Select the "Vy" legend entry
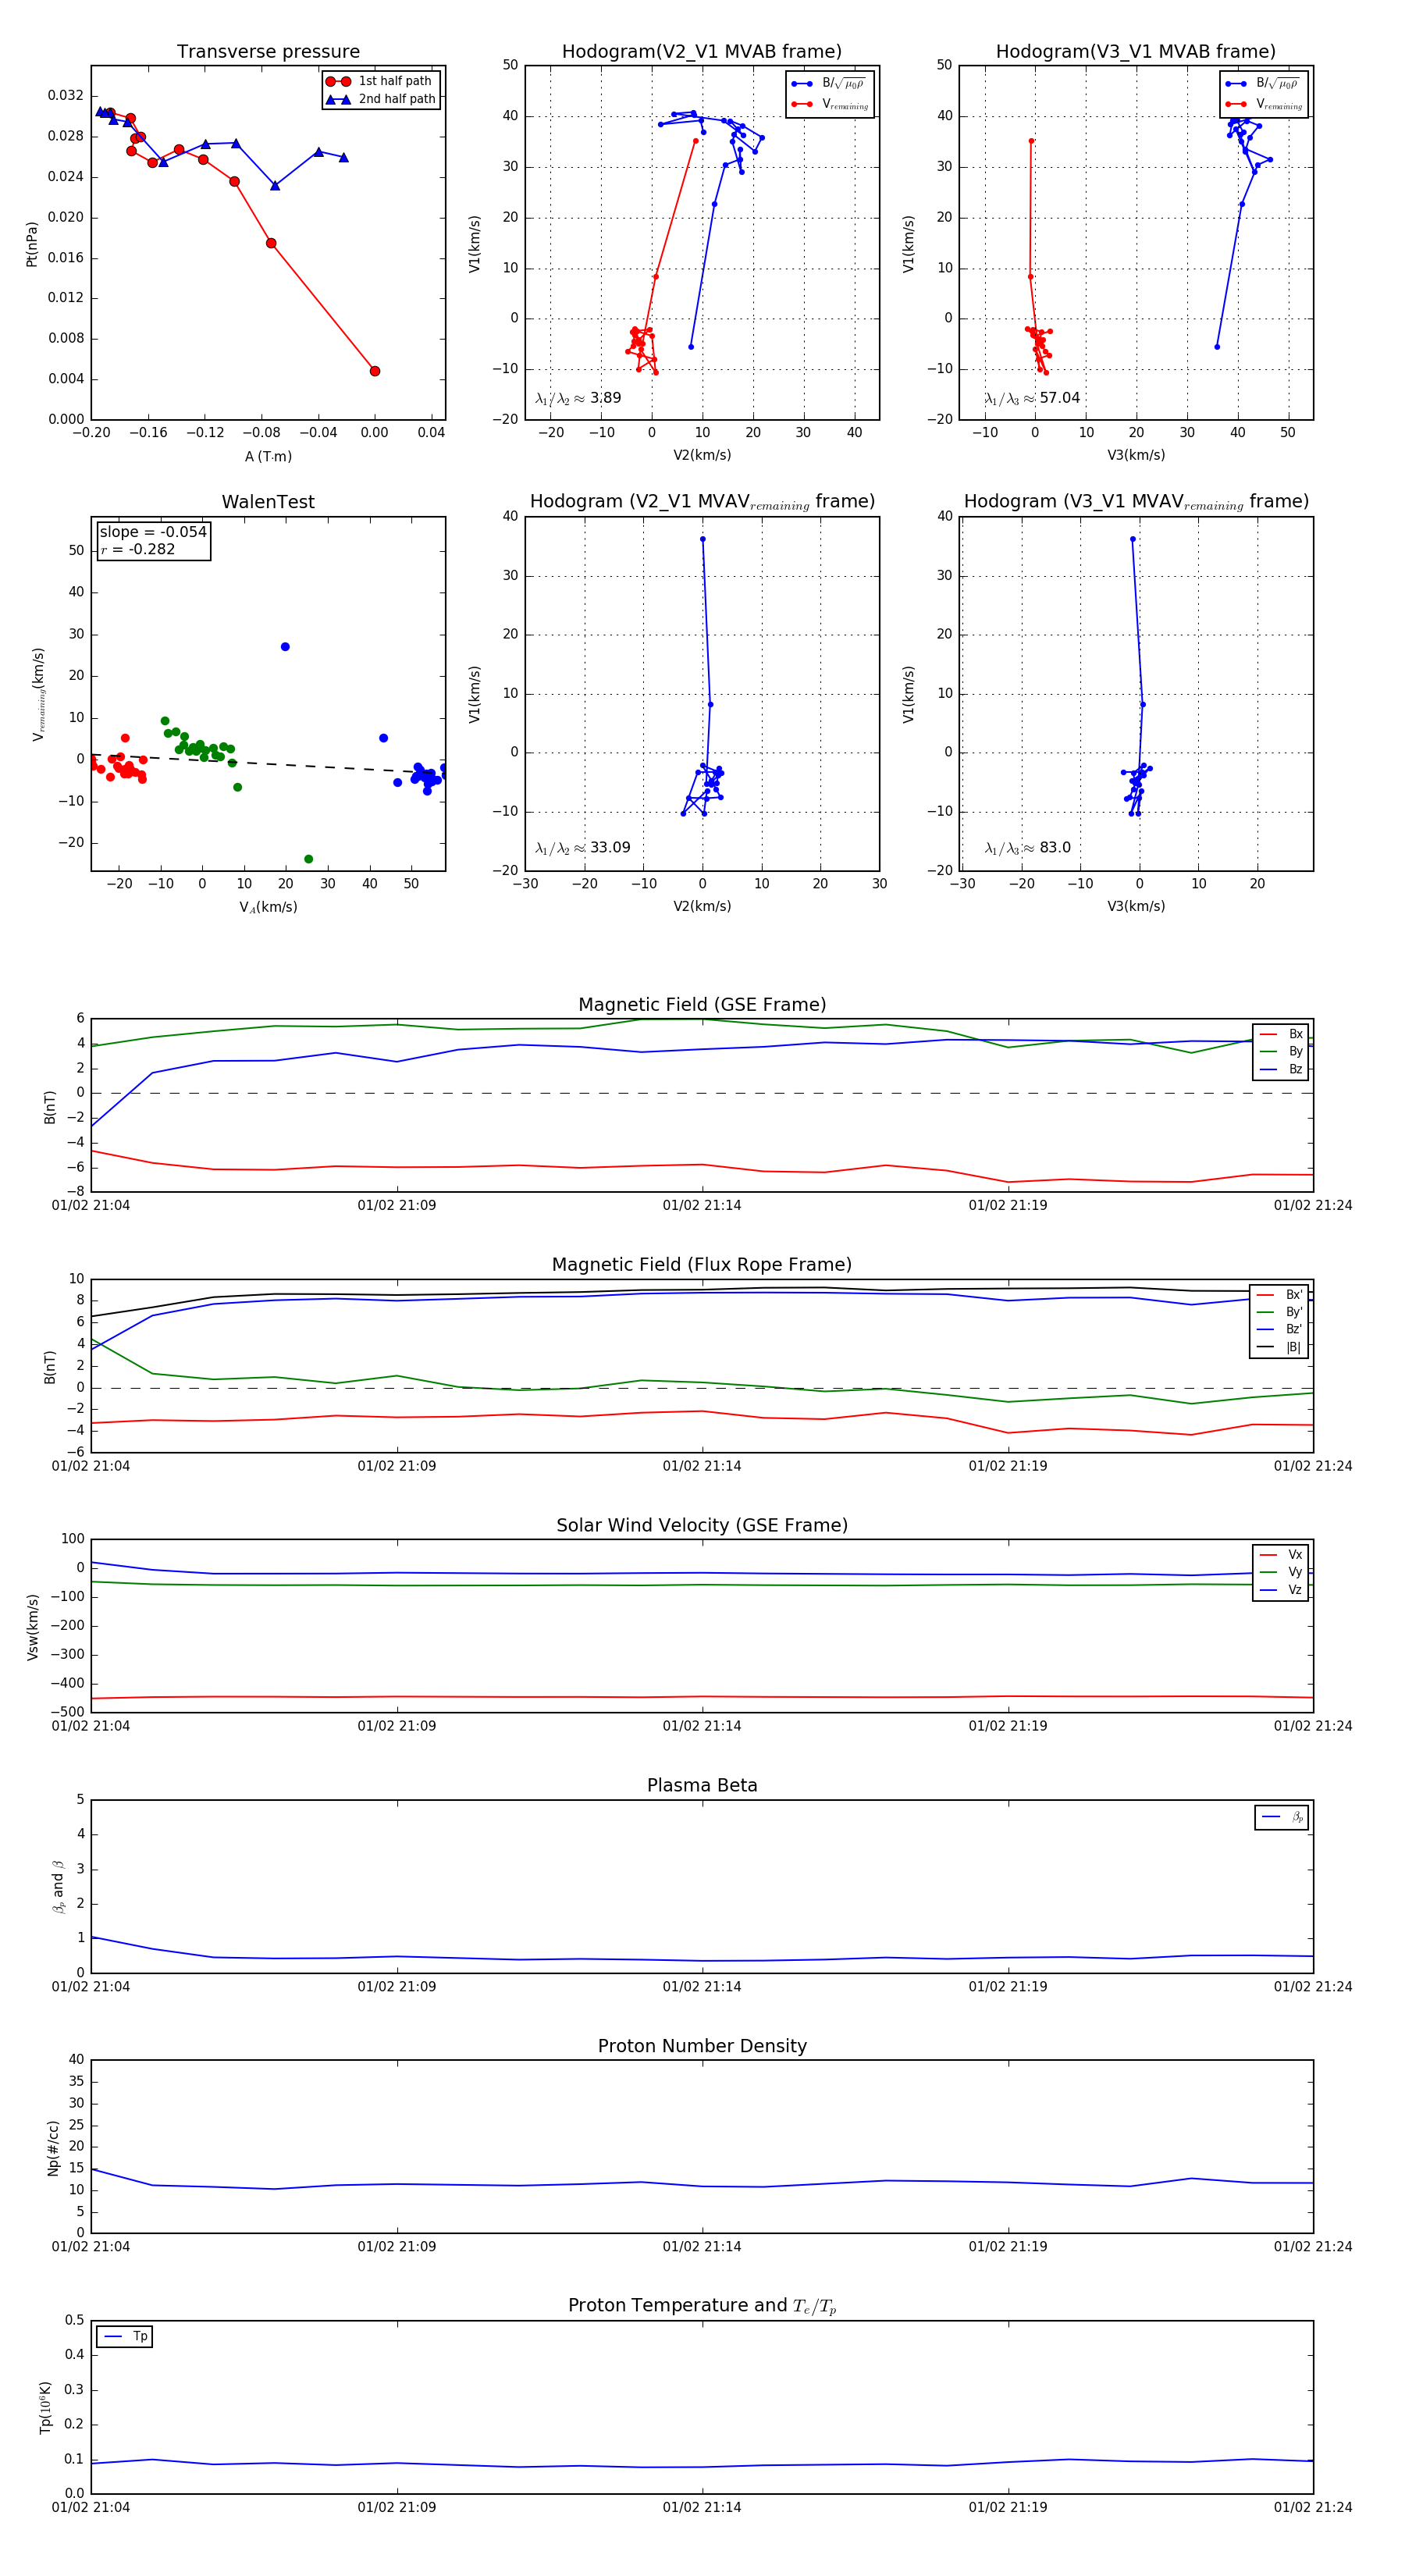1405x2576 pixels. pos(1281,1572)
